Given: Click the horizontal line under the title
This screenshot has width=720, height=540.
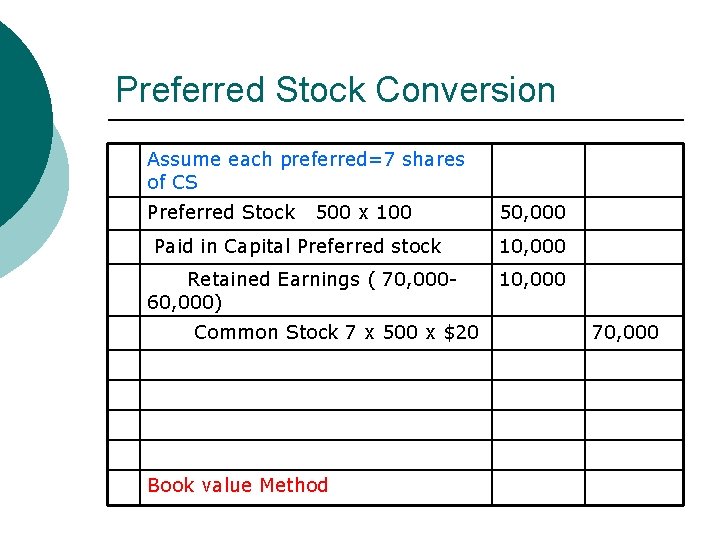Looking at the screenshot, I should [x=400, y=120].
